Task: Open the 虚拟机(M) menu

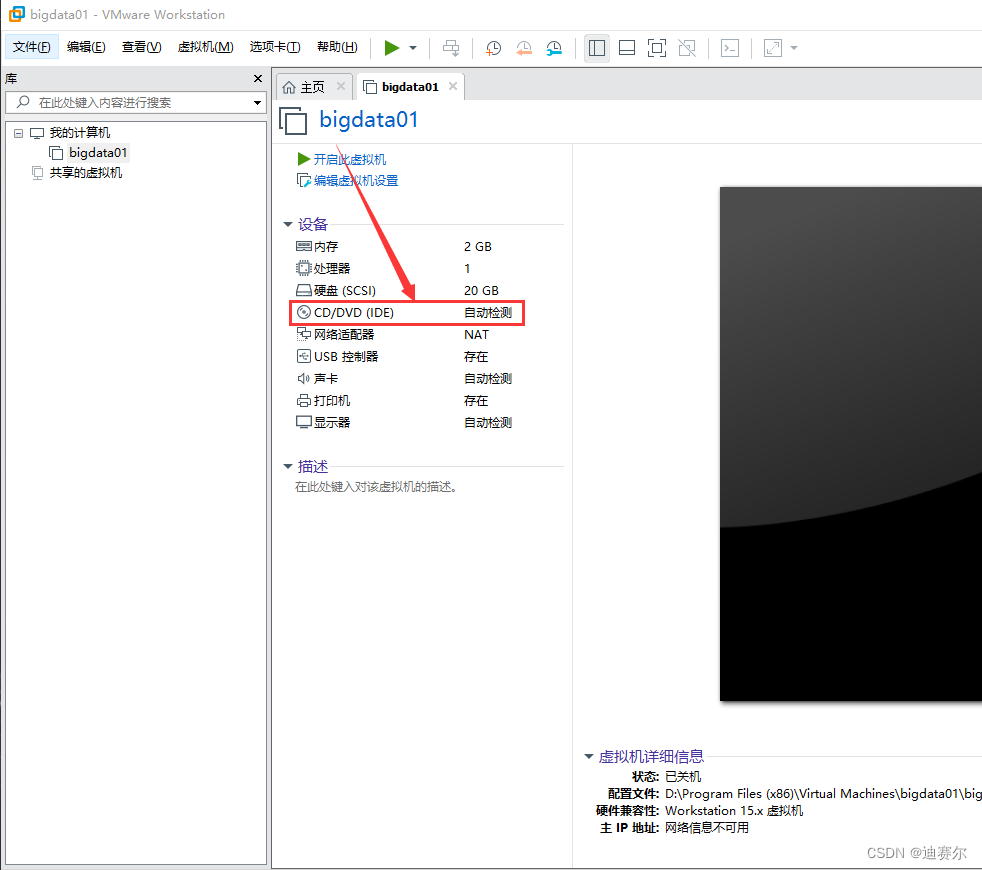Action: (205, 47)
